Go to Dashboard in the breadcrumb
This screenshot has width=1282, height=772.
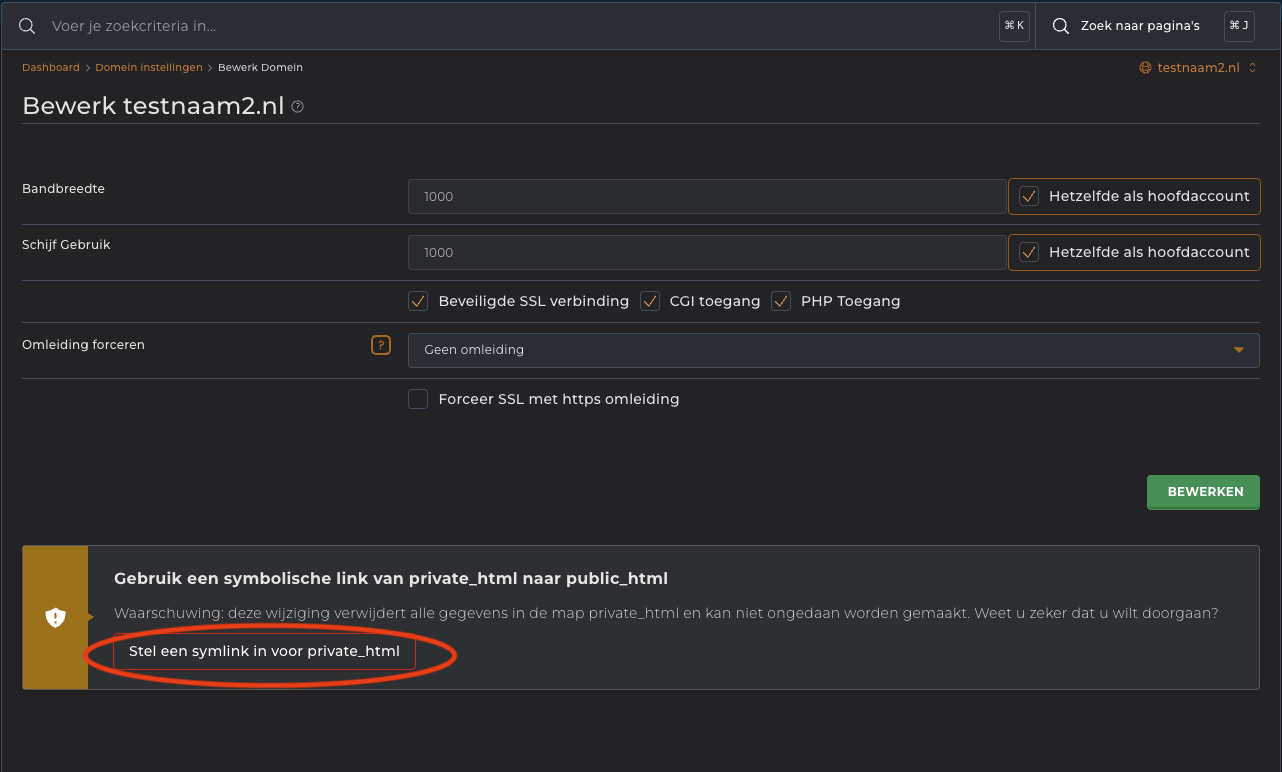coord(51,68)
